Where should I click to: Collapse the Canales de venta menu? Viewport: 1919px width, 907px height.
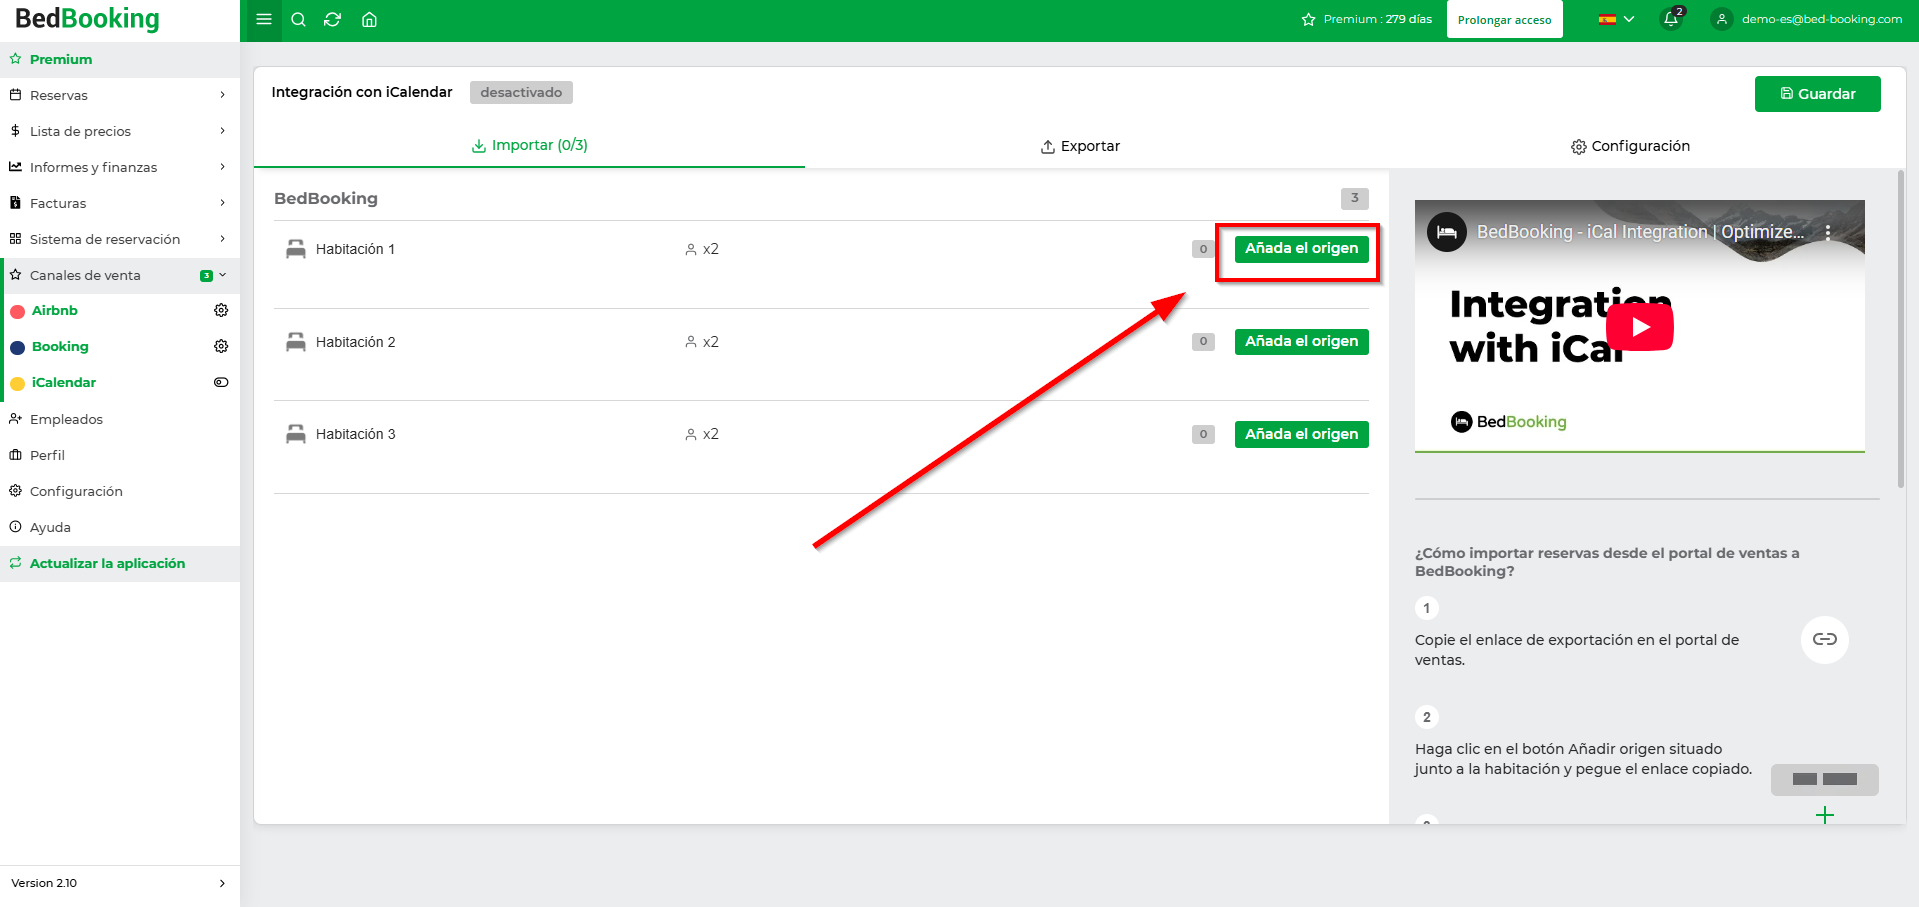(x=222, y=275)
